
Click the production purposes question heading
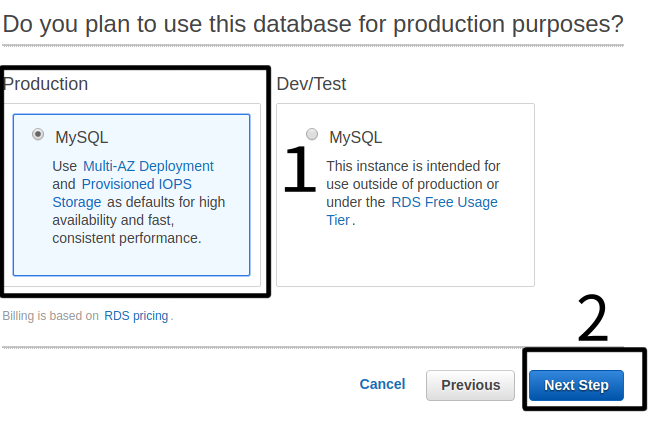[313, 23]
